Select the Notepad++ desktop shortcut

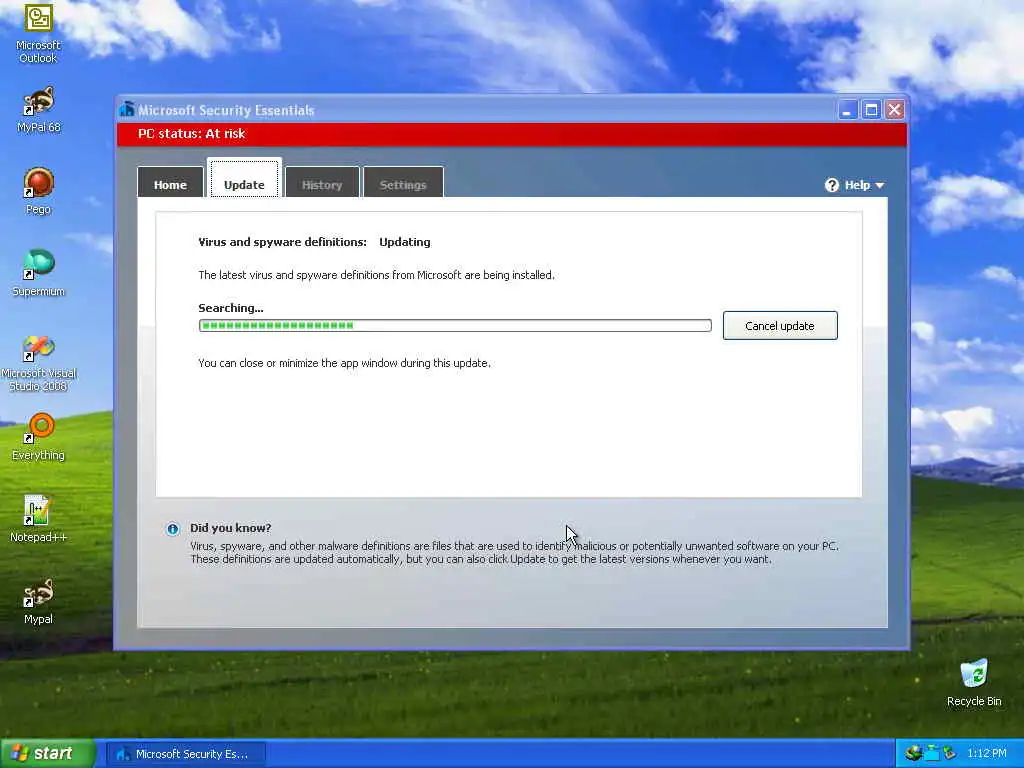[38, 519]
